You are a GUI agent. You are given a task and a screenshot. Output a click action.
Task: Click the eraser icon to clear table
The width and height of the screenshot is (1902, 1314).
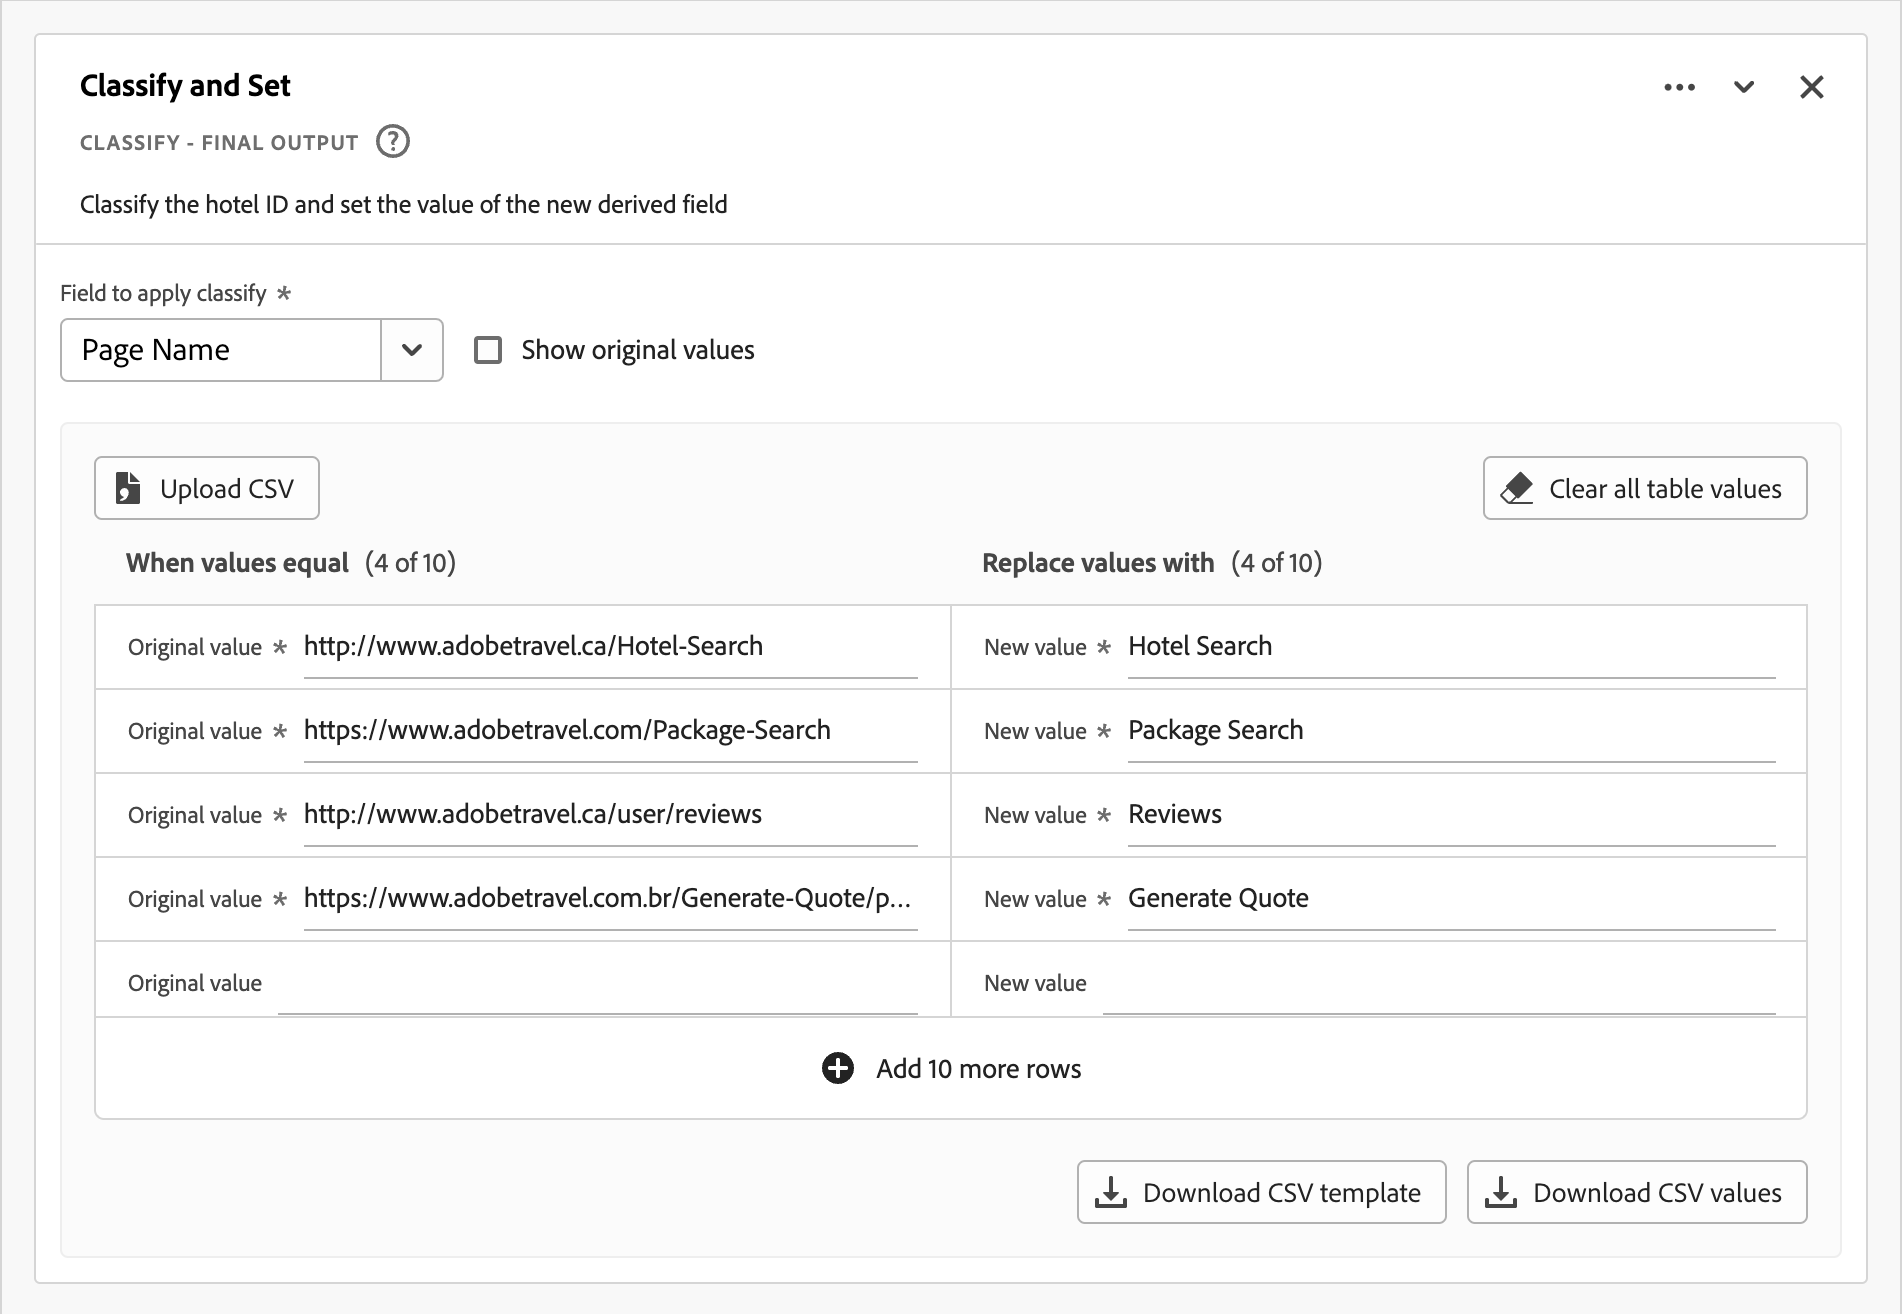pos(1517,488)
